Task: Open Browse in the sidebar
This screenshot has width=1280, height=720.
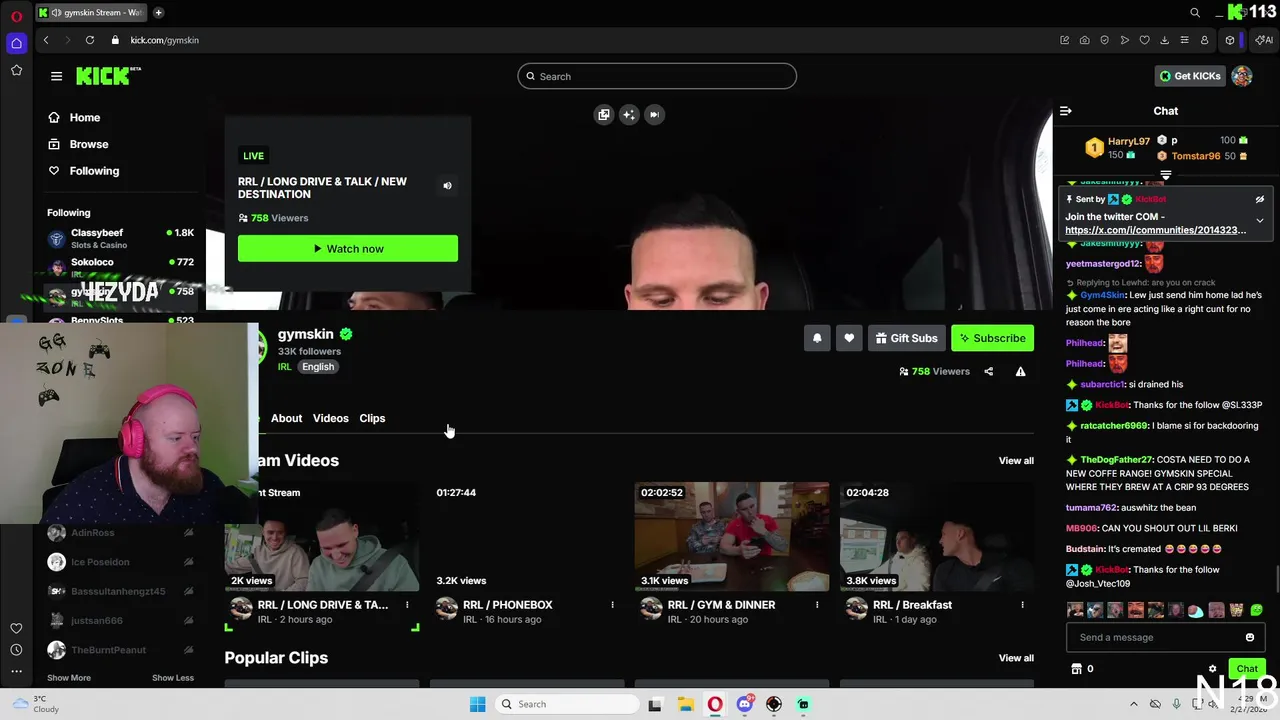Action: coord(88,144)
